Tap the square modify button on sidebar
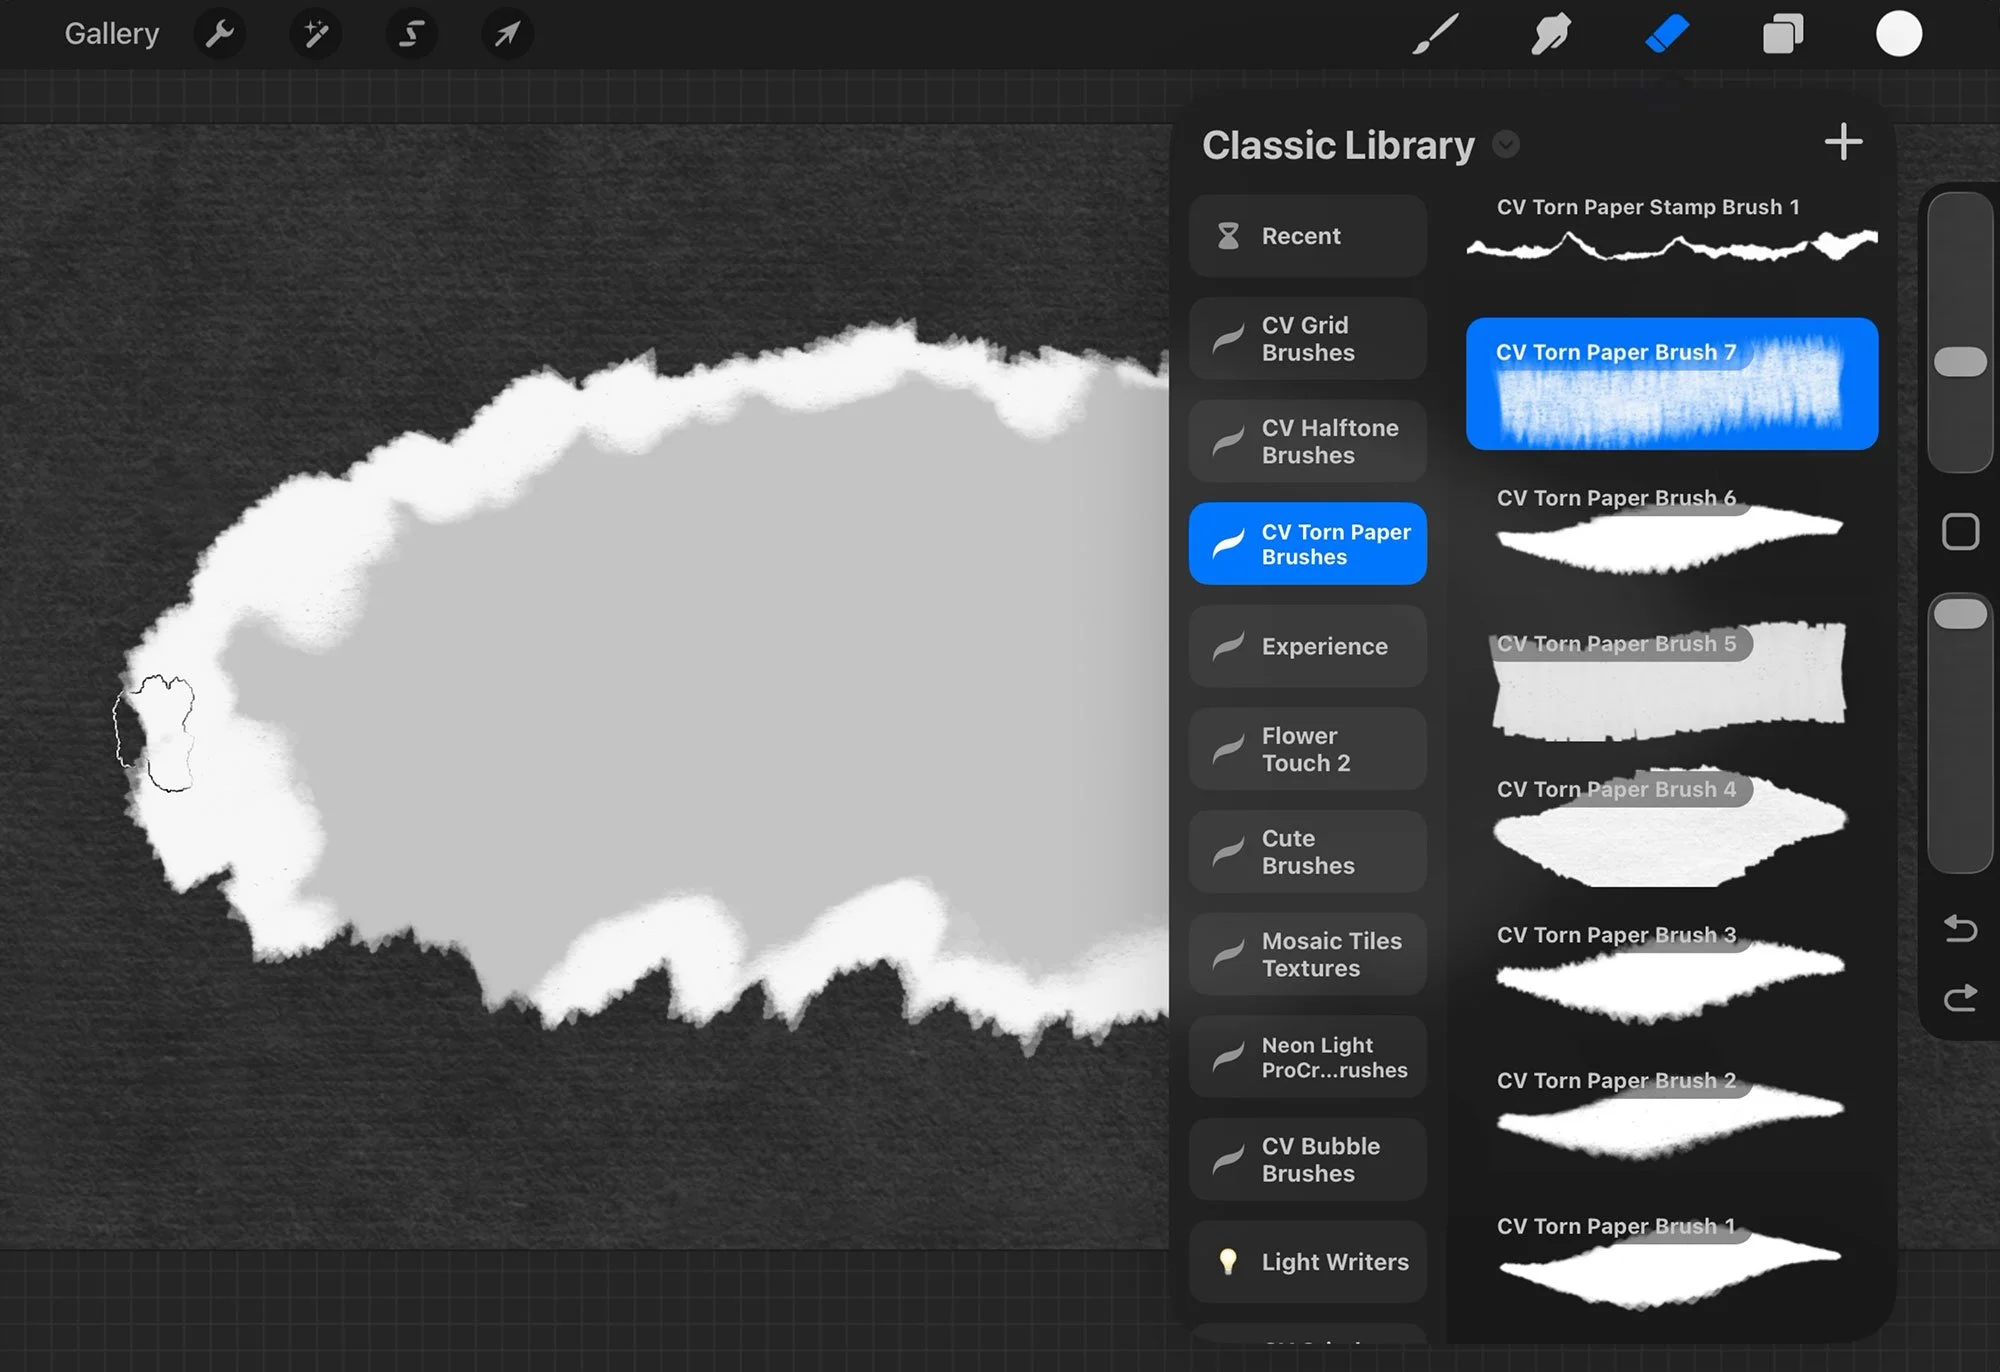 (1960, 532)
